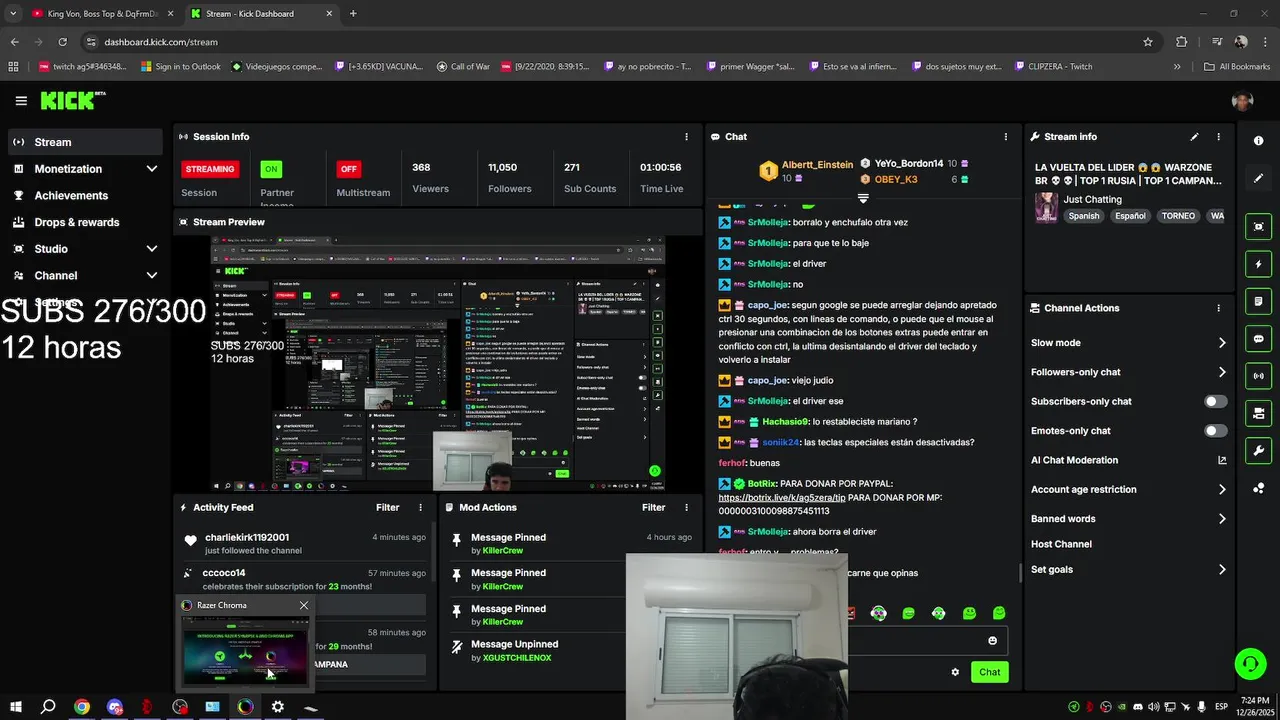Image resolution: width=1280 pixels, height=720 pixels.
Task: Toggle the broadcast signal widget icon in right sidebar
Action: 1258,376
